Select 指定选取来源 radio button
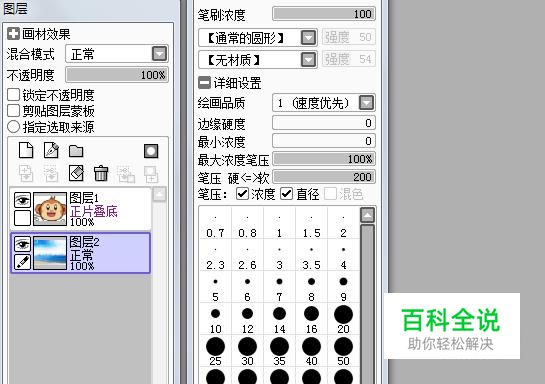This screenshot has height=384, width=545. tap(13, 126)
